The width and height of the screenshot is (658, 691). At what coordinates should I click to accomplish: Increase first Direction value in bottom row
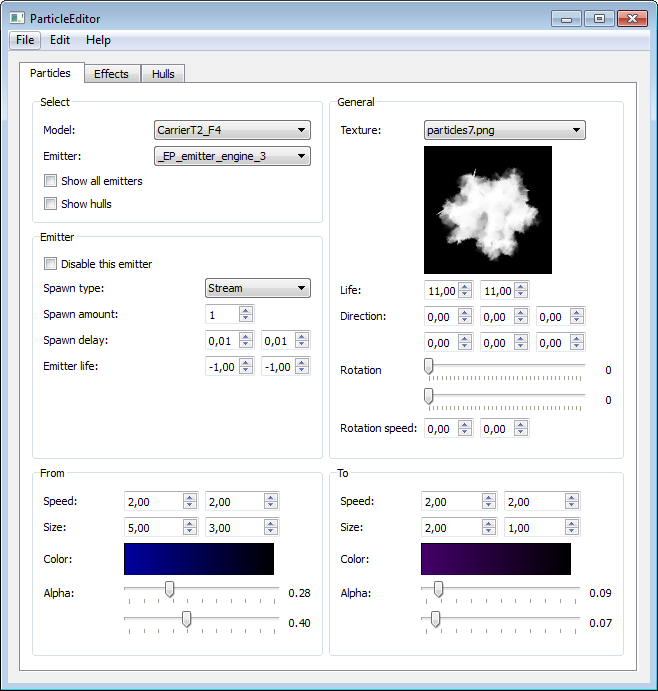pos(465,338)
